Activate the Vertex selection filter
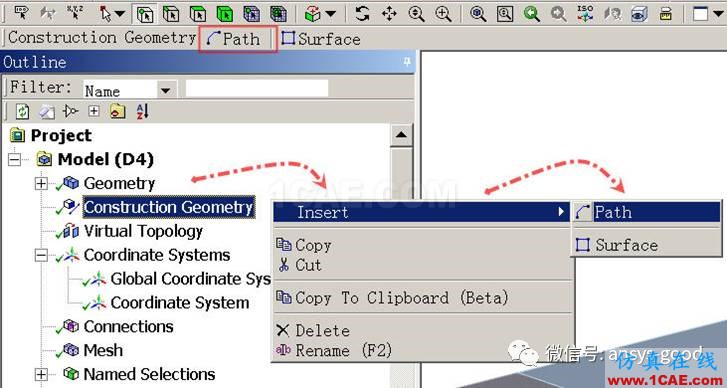727x388 pixels. 145,13
